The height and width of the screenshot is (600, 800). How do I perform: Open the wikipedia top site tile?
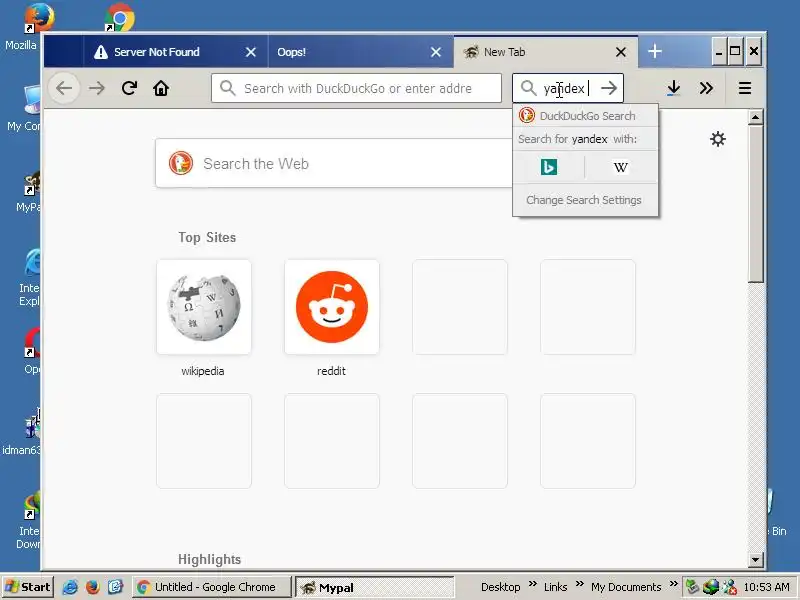[x=204, y=307]
